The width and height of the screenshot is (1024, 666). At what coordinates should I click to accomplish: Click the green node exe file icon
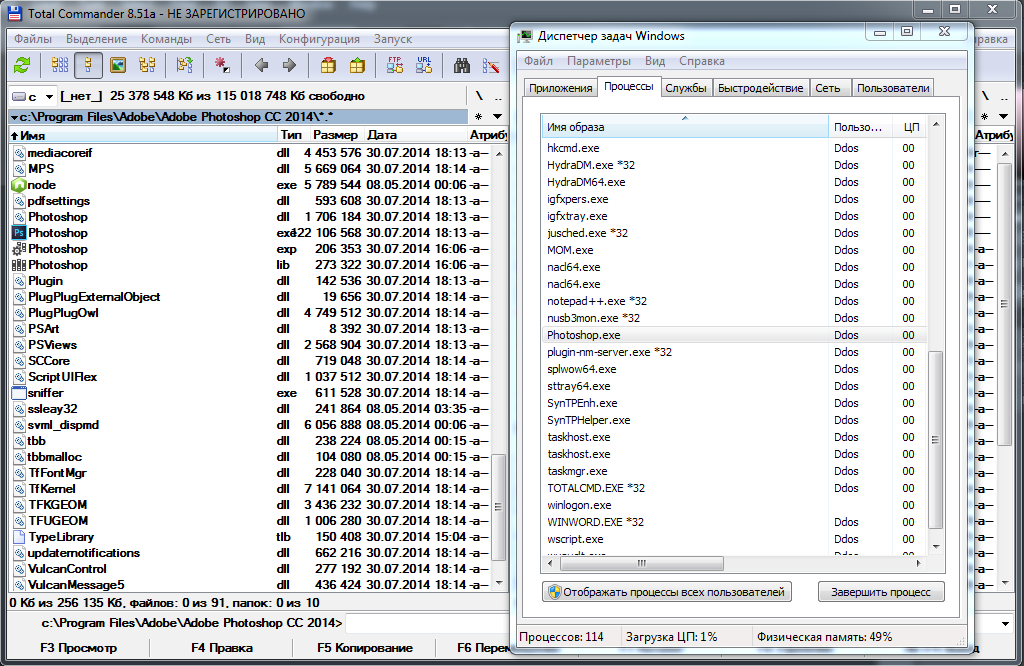[19, 185]
